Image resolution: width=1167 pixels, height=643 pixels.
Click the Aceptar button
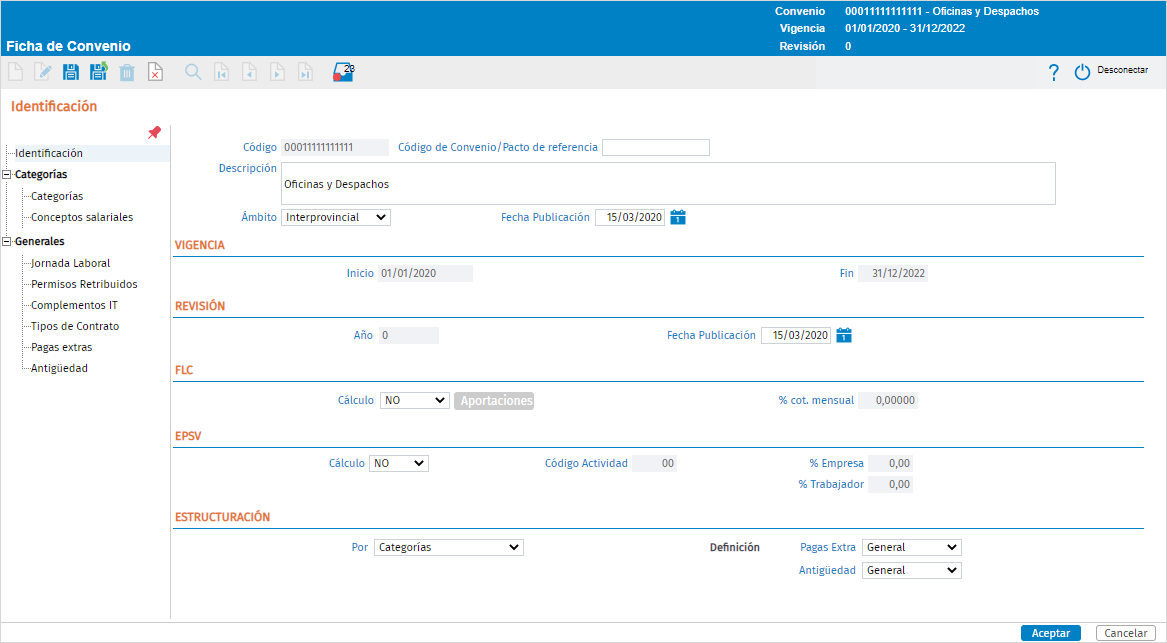[x=1051, y=633]
